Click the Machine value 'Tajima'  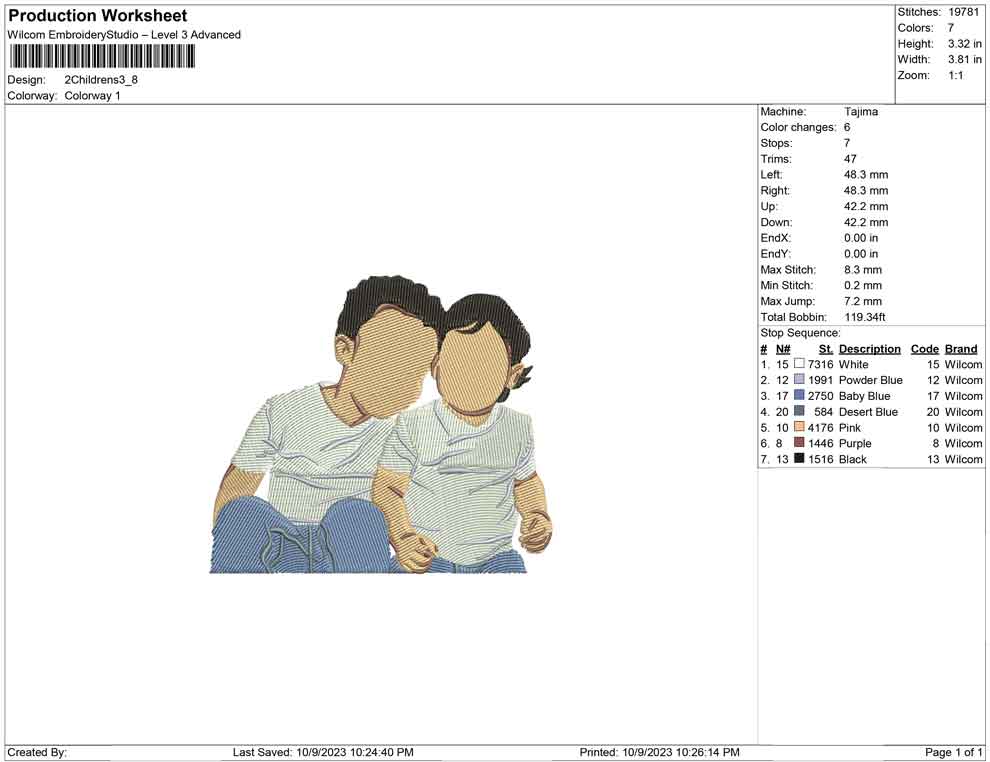coord(861,111)
